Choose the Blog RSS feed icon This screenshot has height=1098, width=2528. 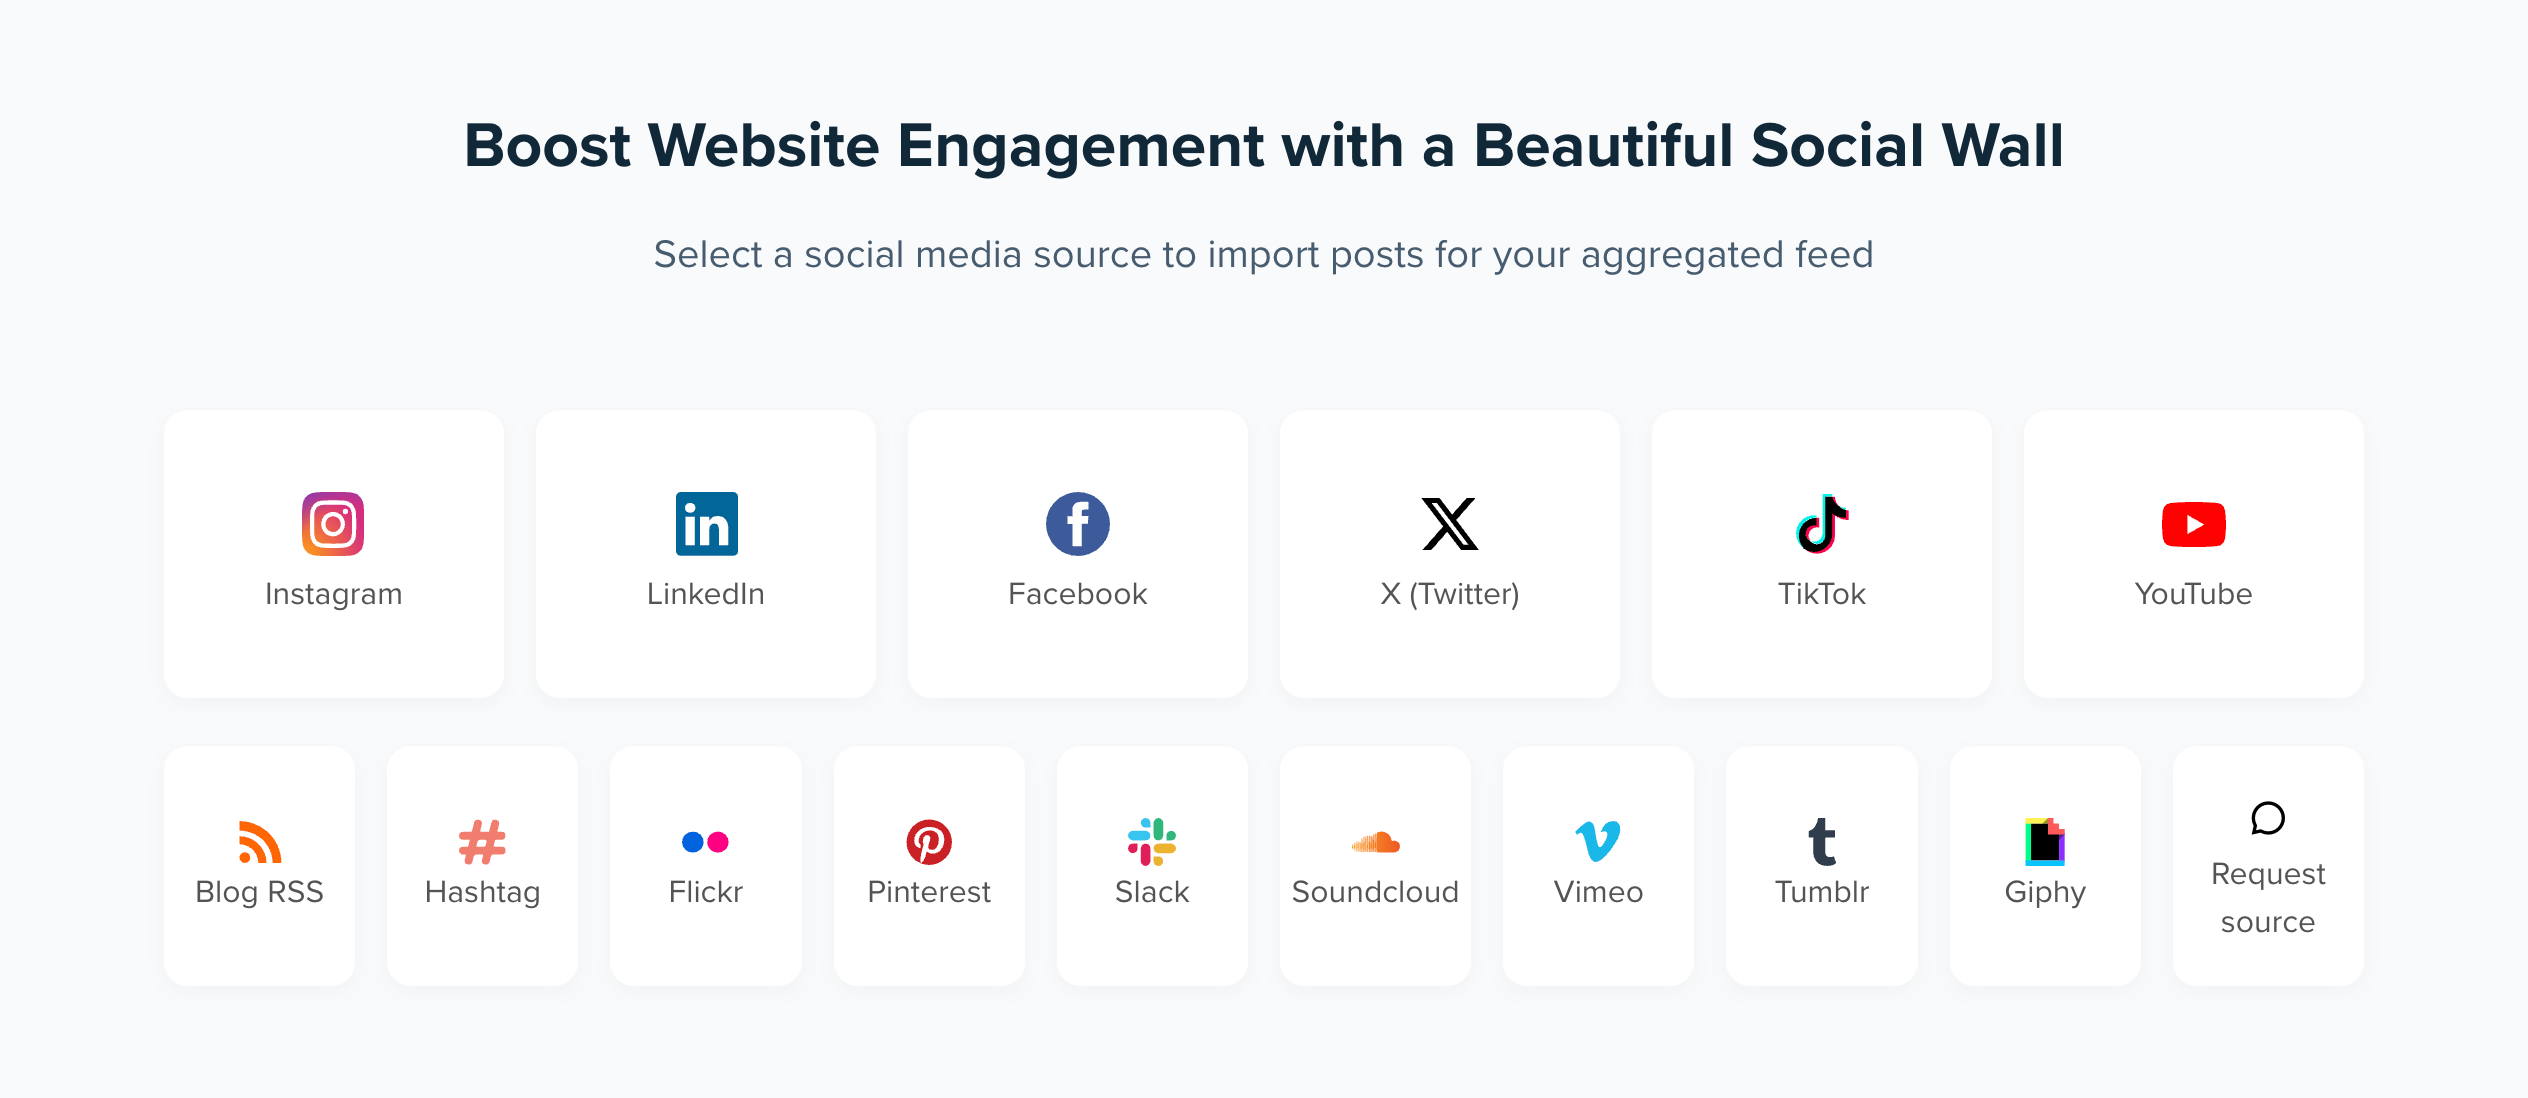260,842
